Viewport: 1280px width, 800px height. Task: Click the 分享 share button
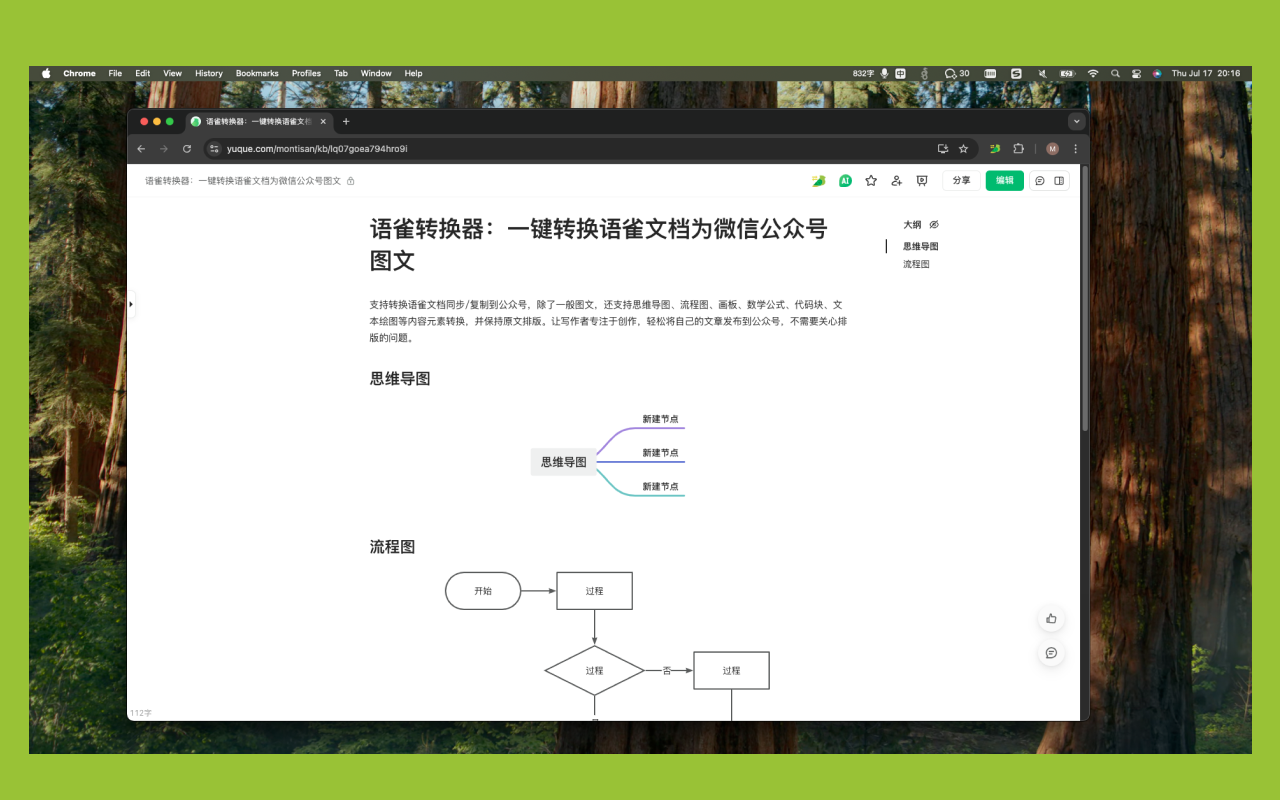[961, 181]
